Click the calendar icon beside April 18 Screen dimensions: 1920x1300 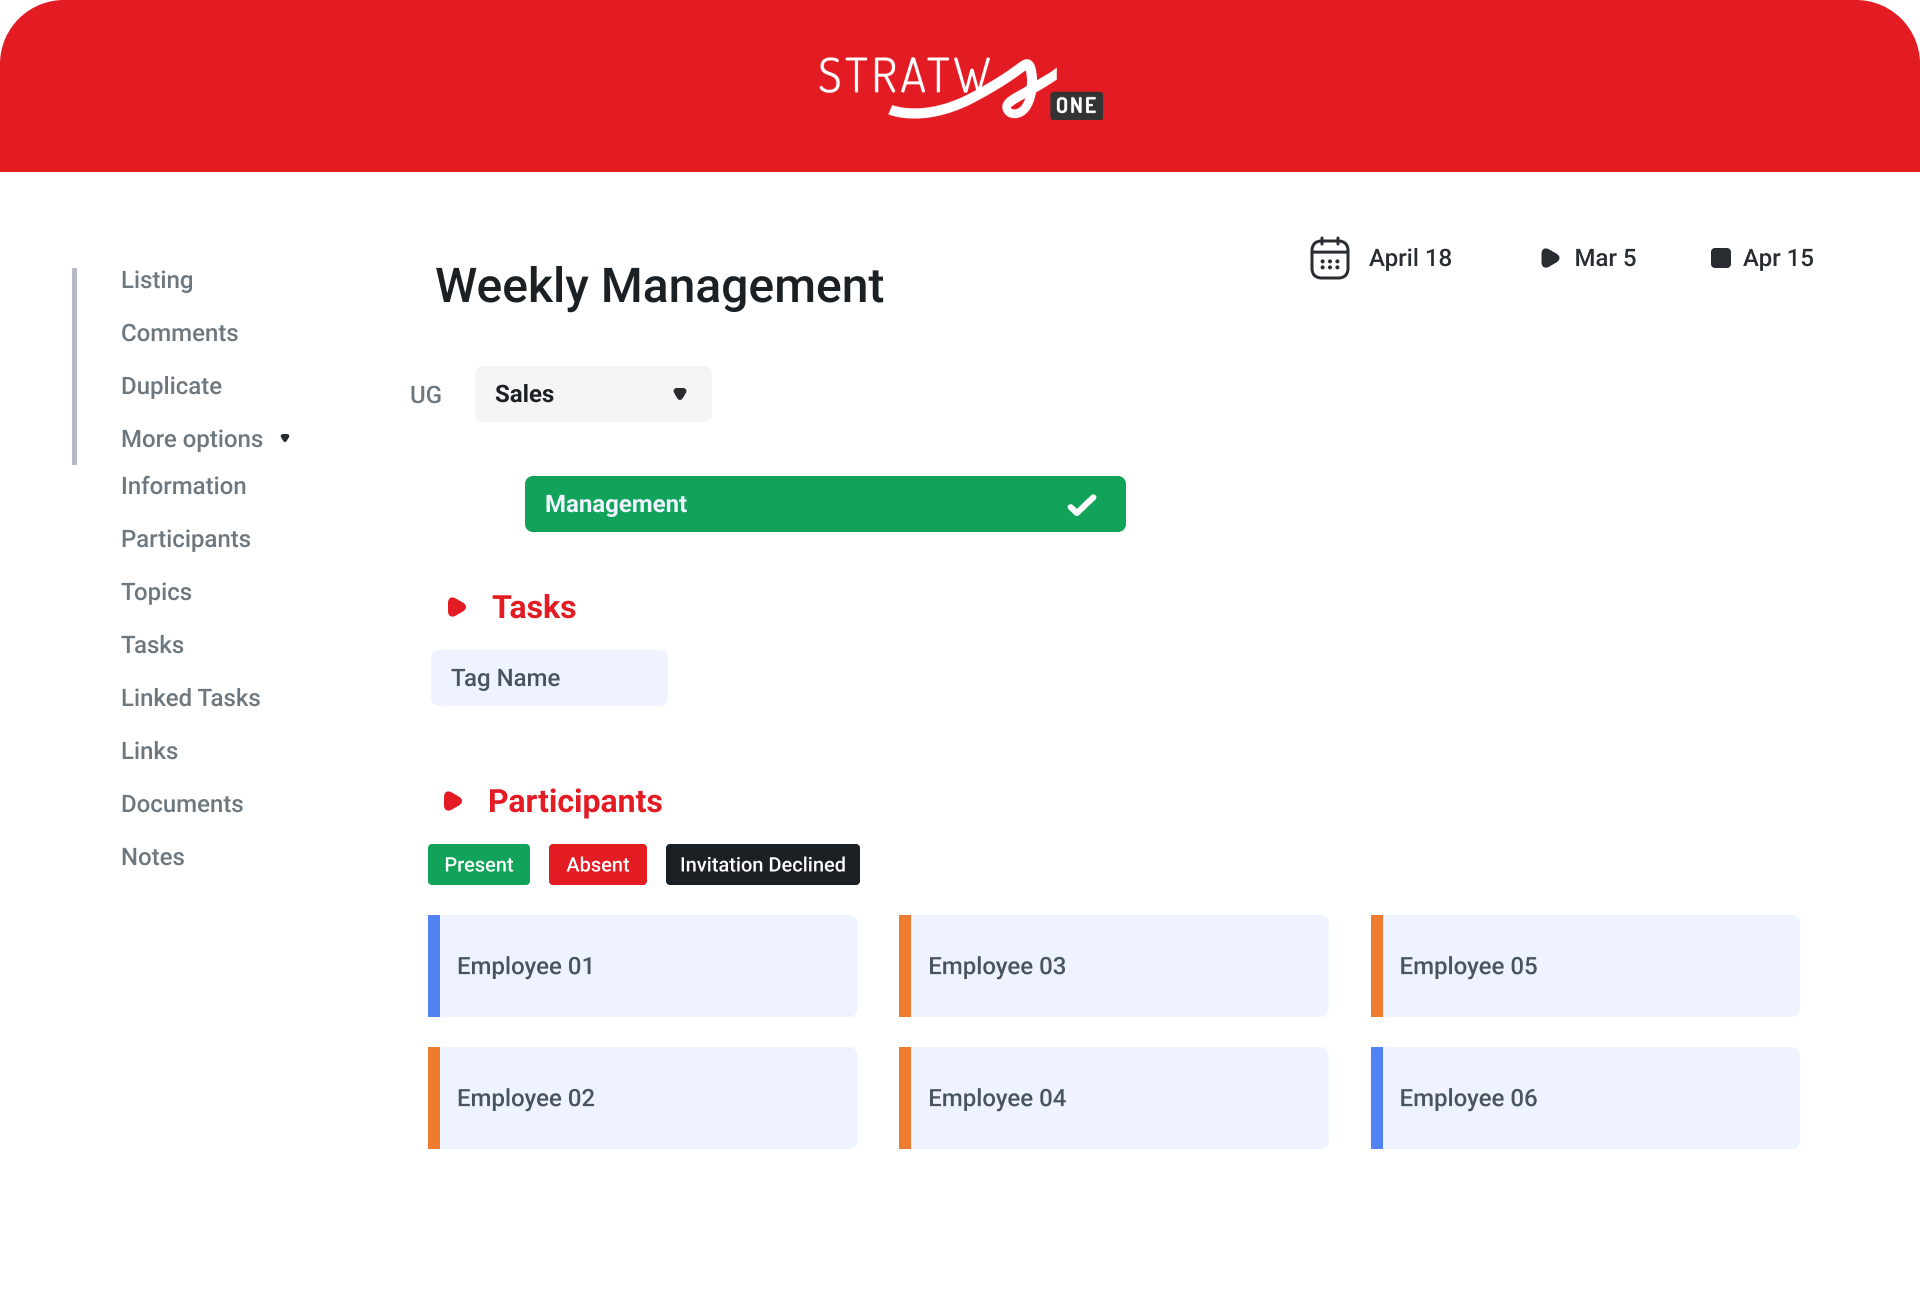1329,258
